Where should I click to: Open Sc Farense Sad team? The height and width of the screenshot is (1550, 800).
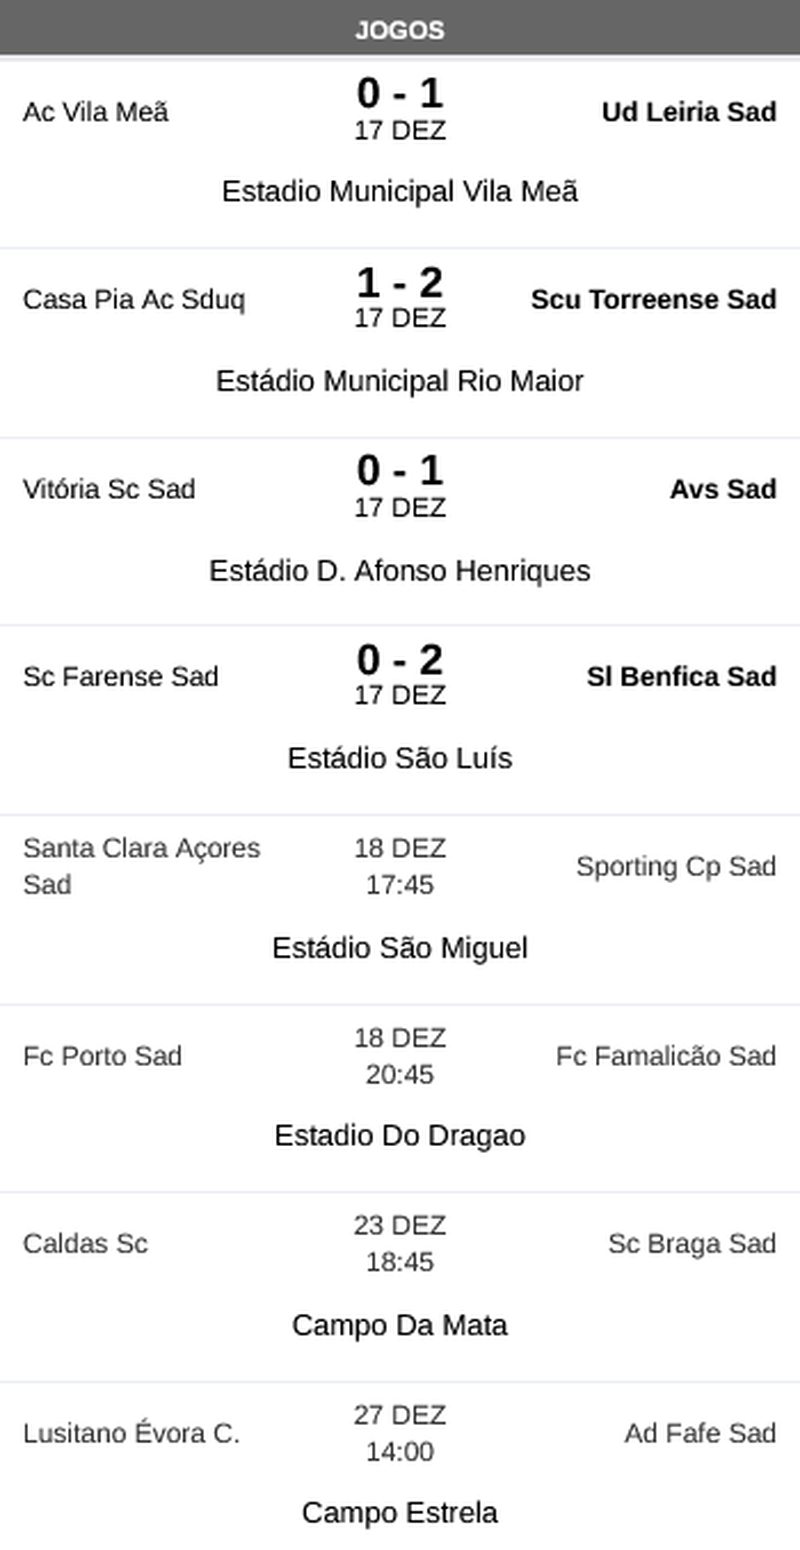pyautogui.click(x=120, y=677)
